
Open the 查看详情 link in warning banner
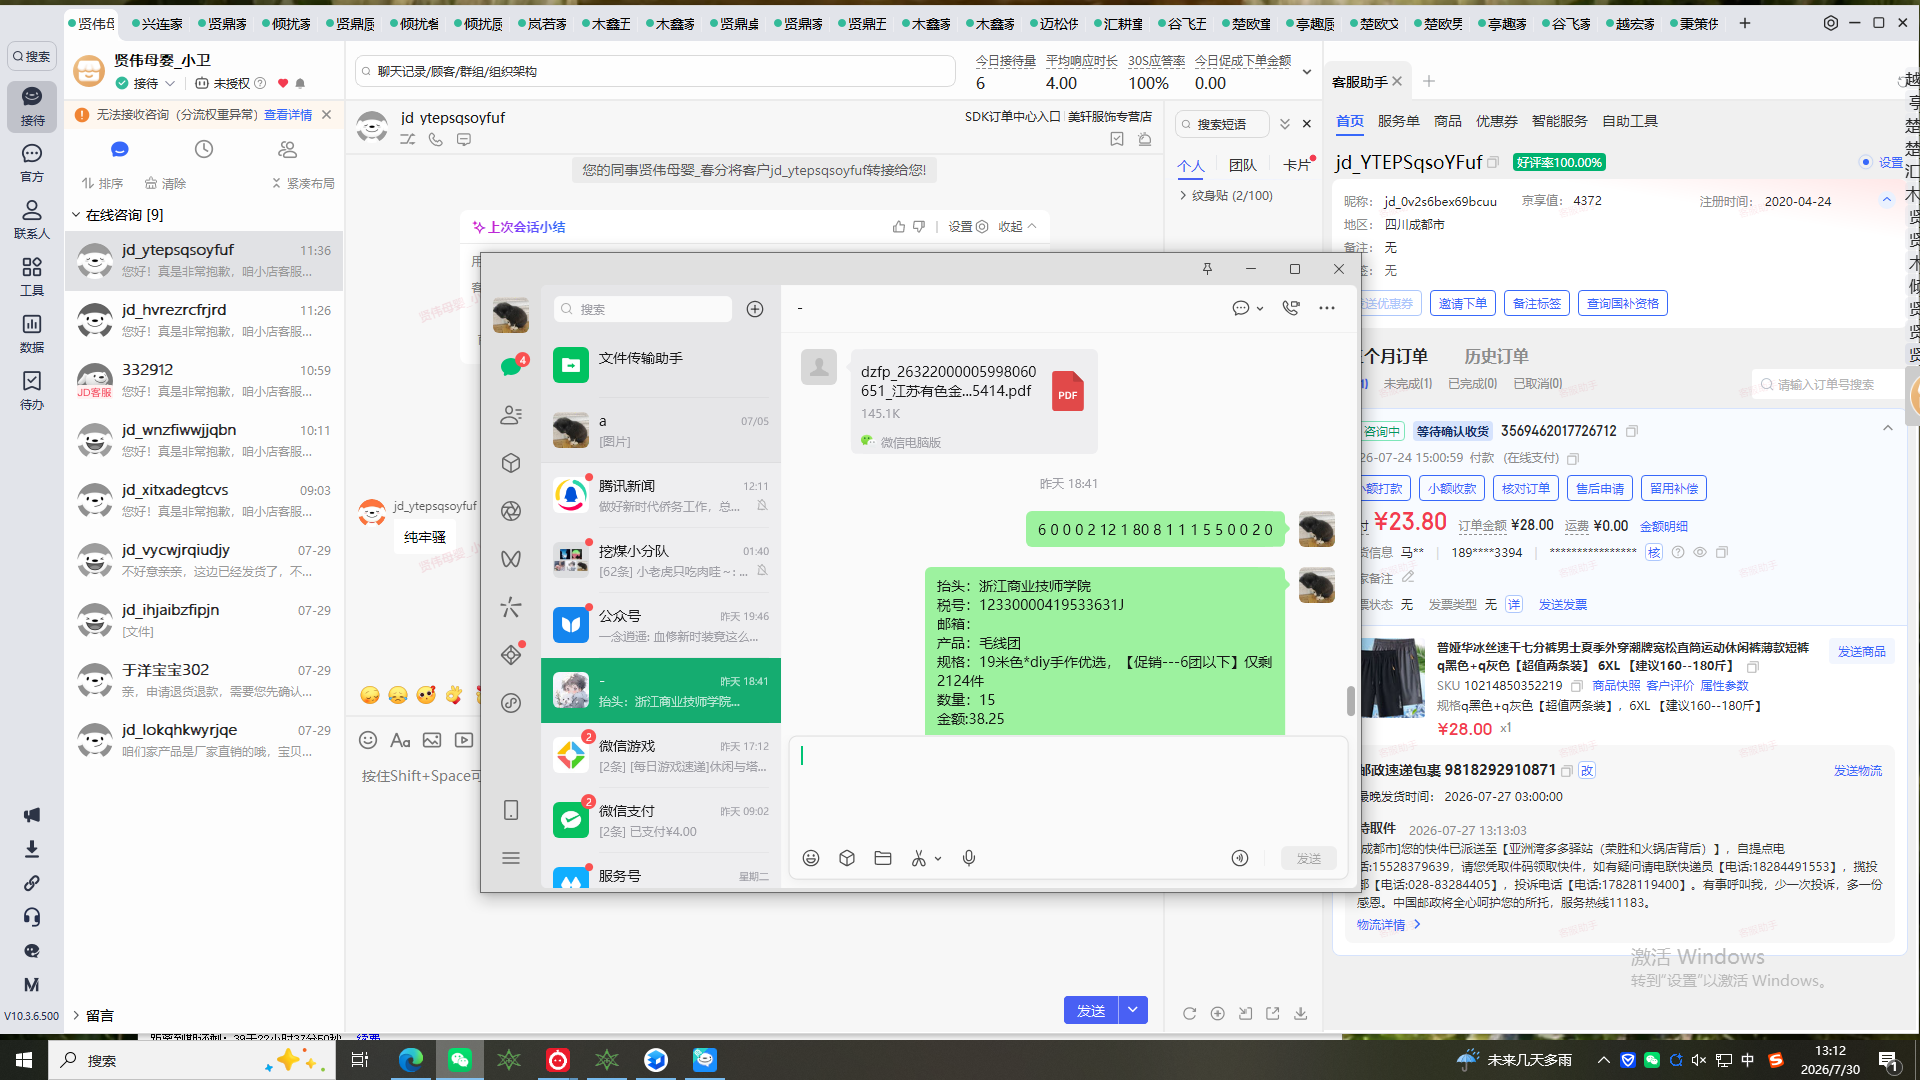point(288,115)
